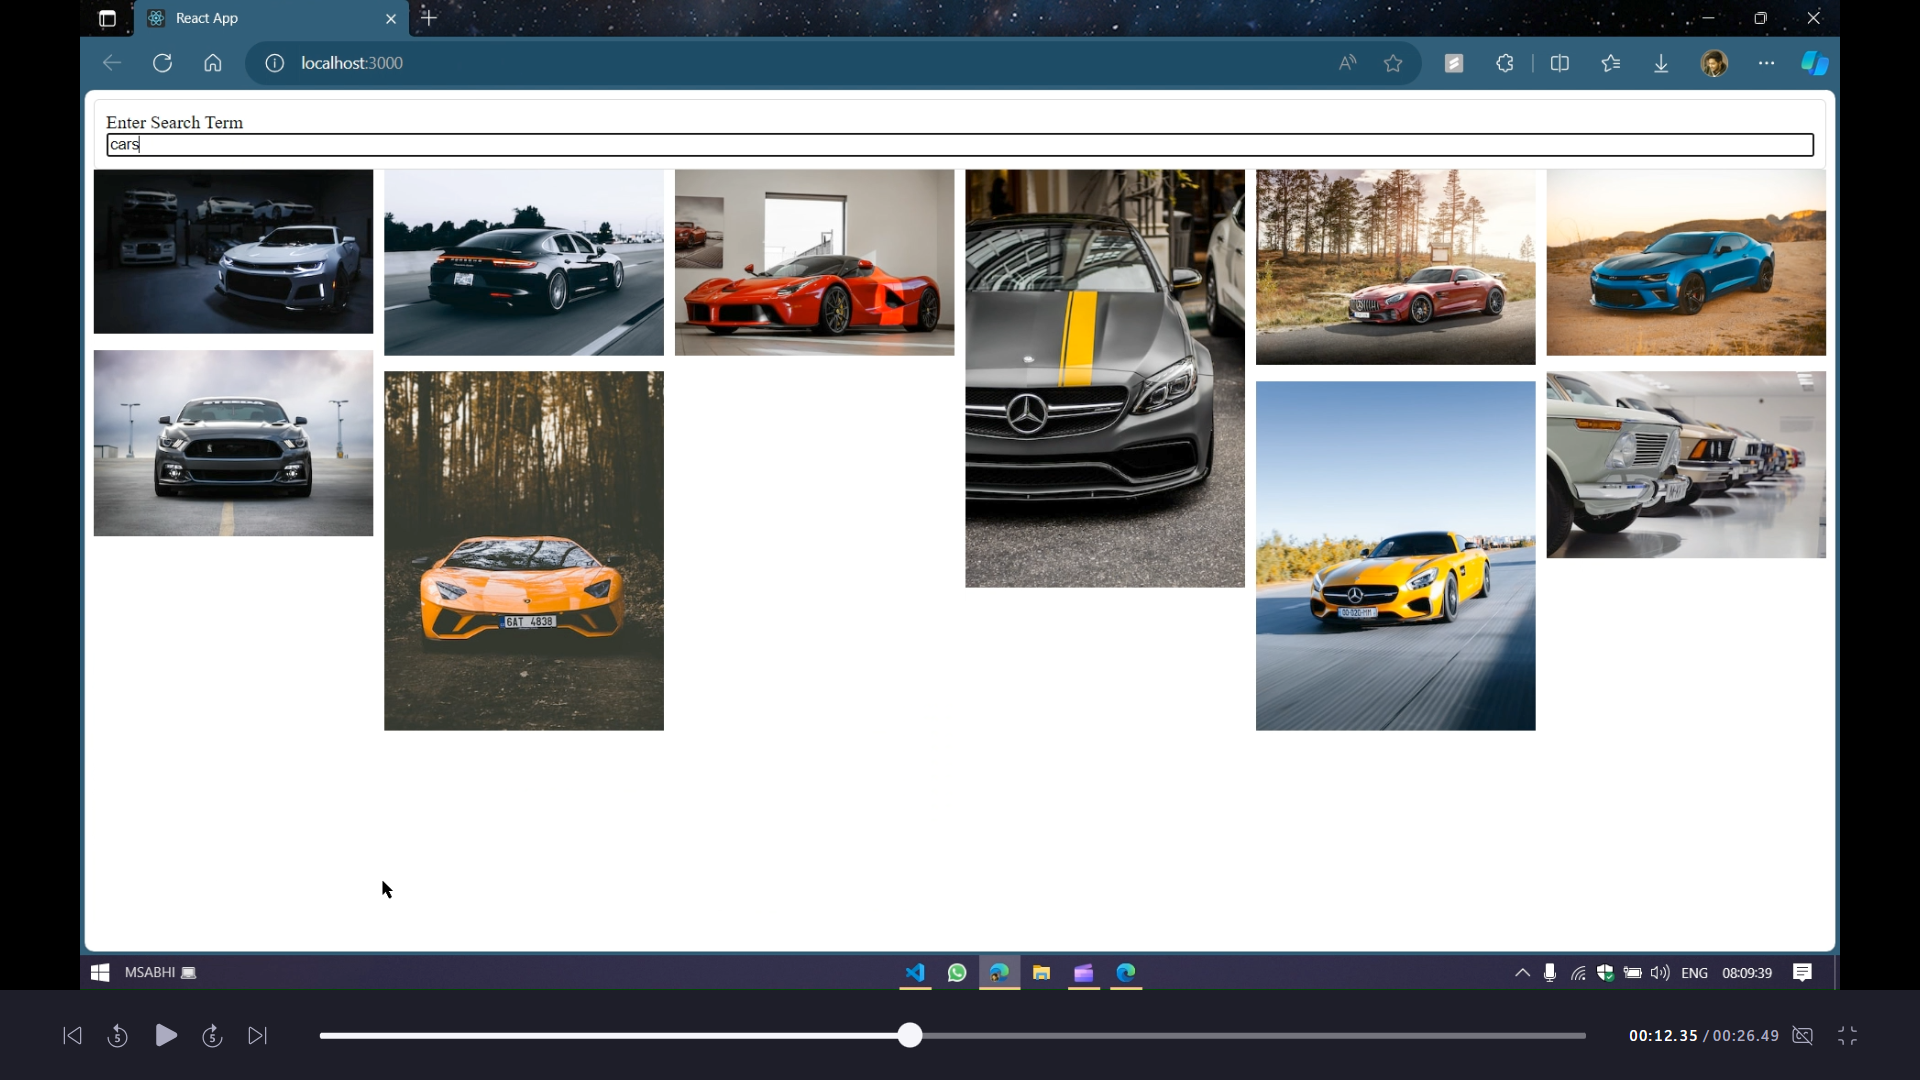This screenshot has width=1920, height=1080.
Task: Click the video progress slider handle
Action: [909, 1036]
